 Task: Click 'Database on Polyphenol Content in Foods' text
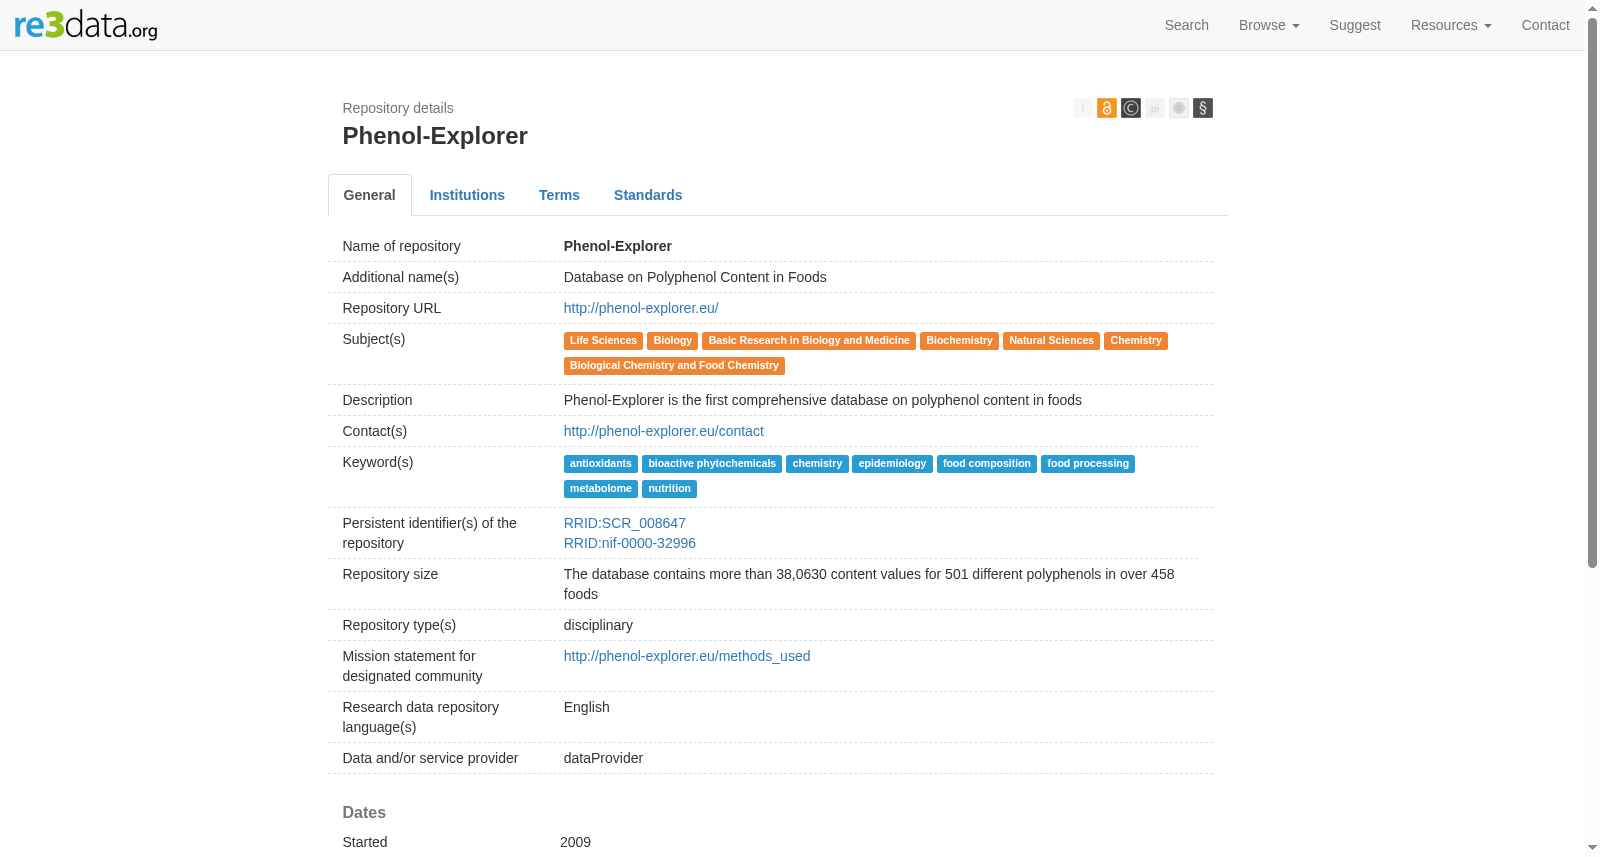(x=695, y=277)
